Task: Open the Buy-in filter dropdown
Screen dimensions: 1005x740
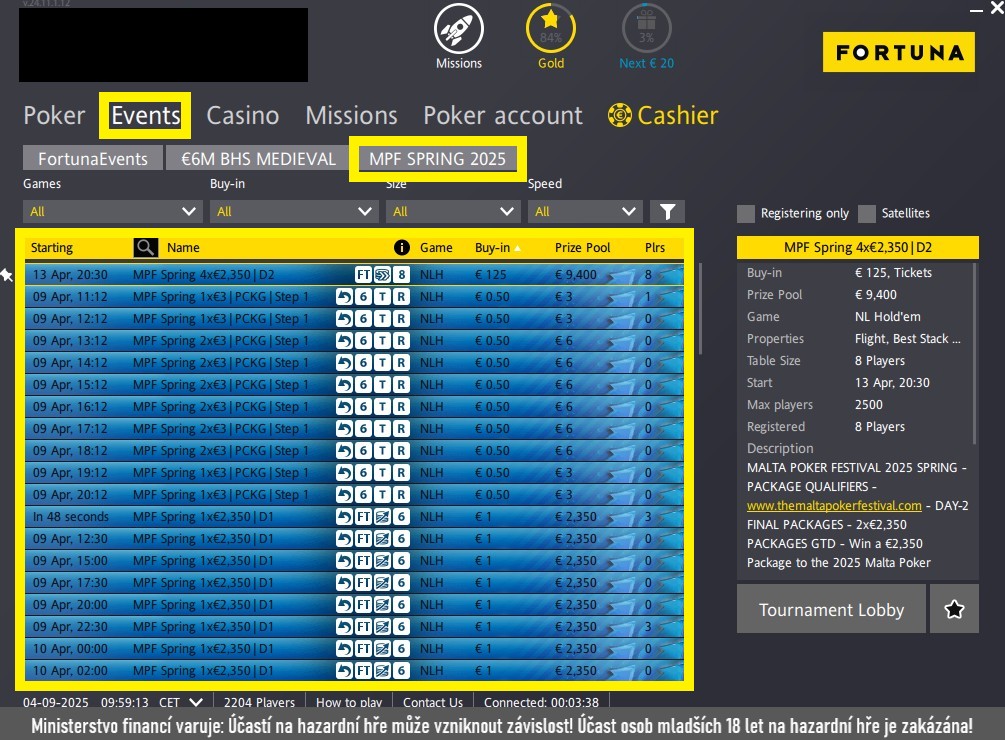Action: pos(294,211)
